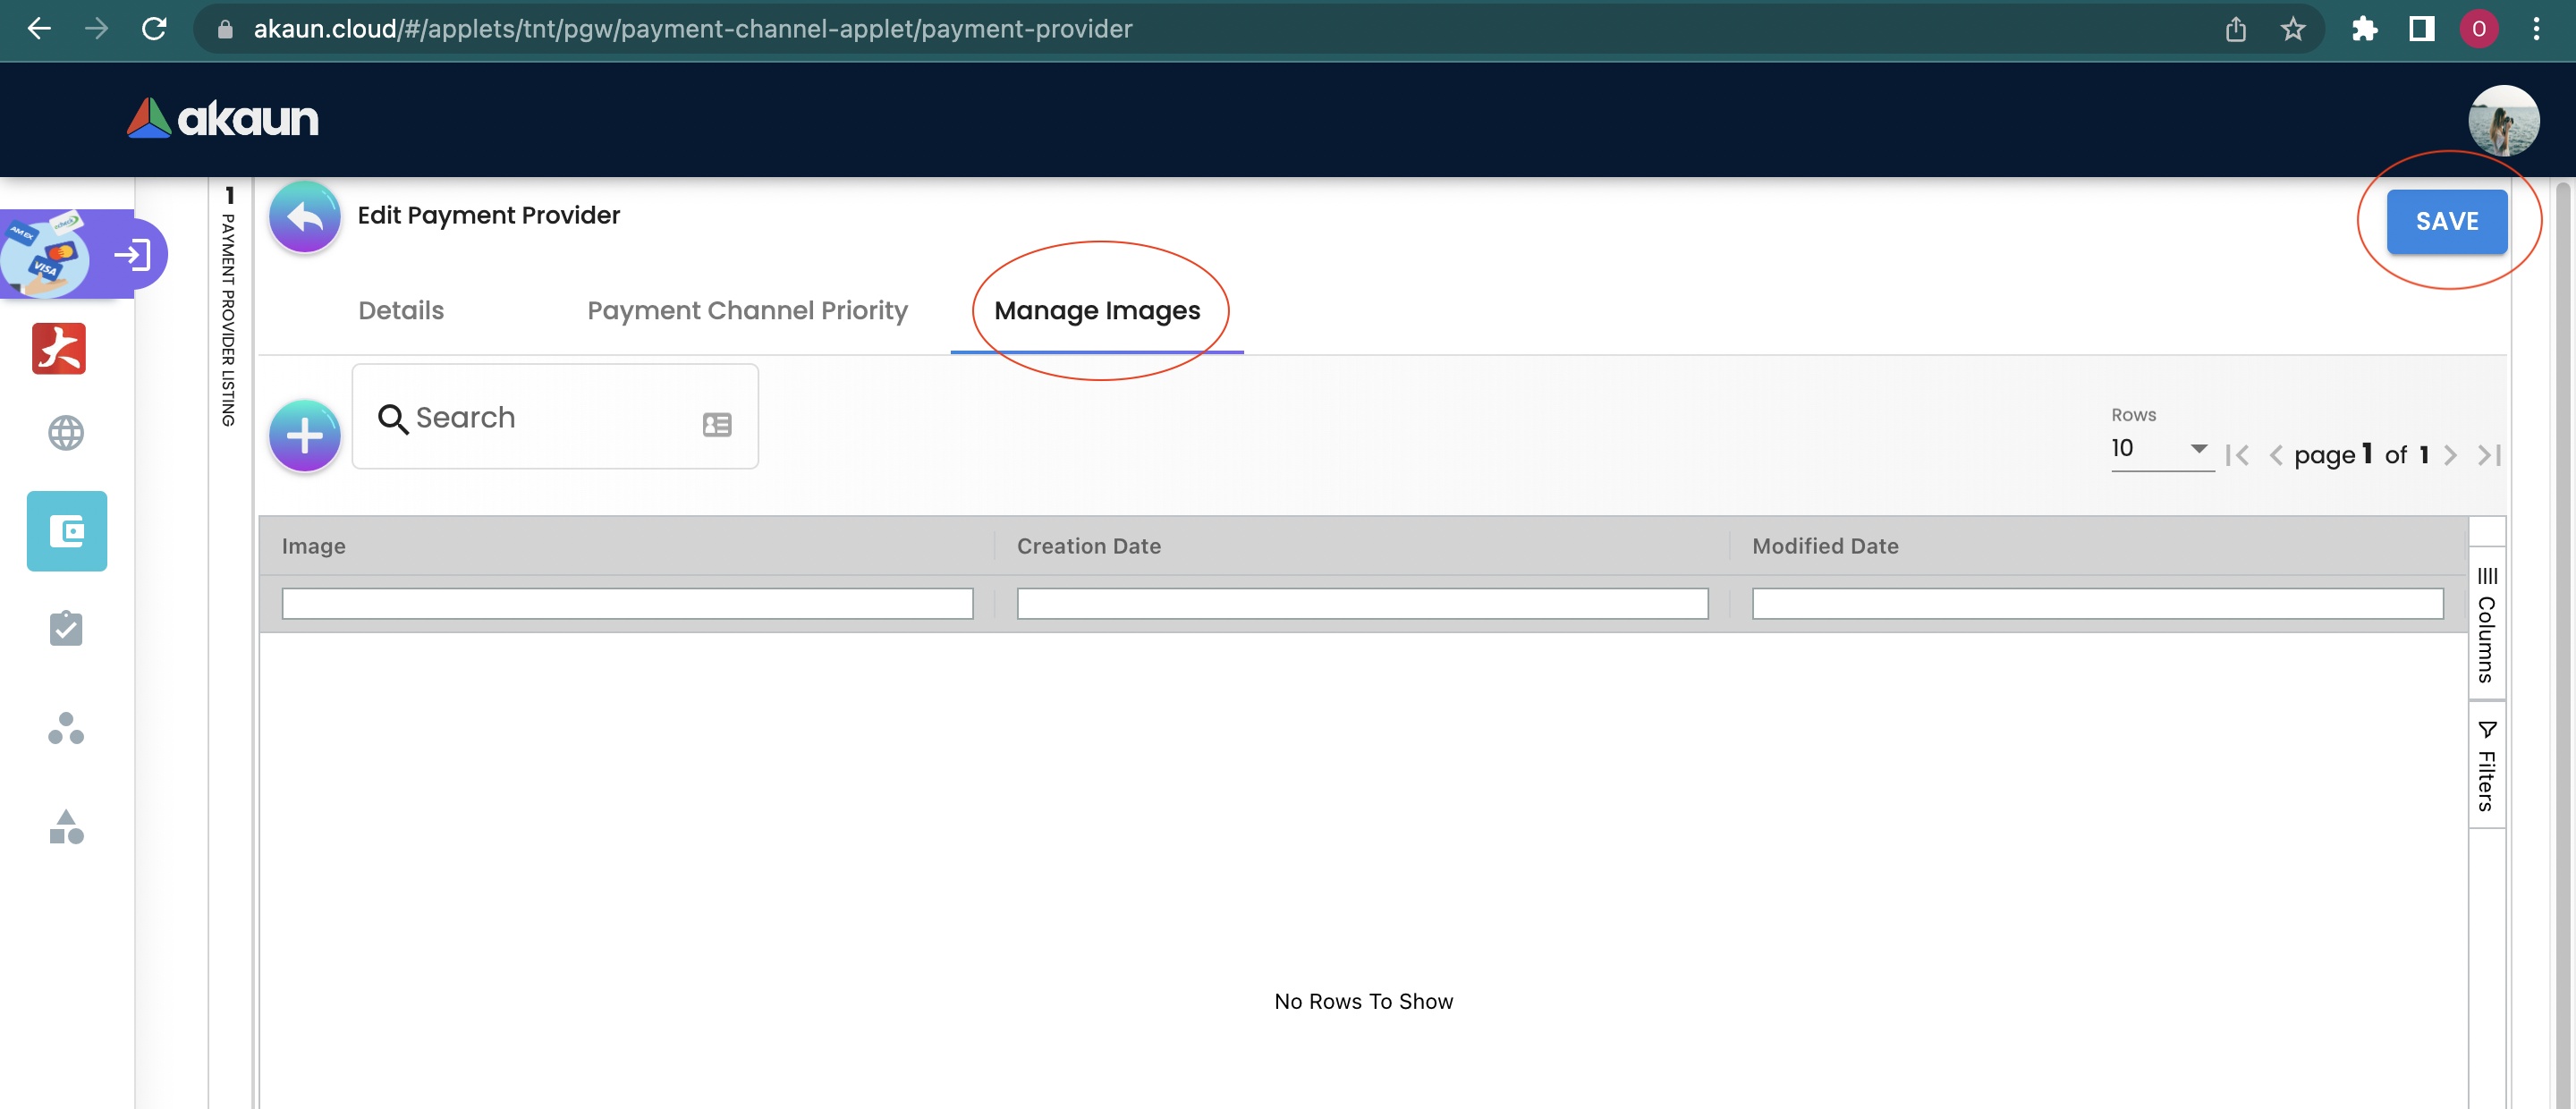Open the red Adobe-style applet icon

[x=59, y=349]
